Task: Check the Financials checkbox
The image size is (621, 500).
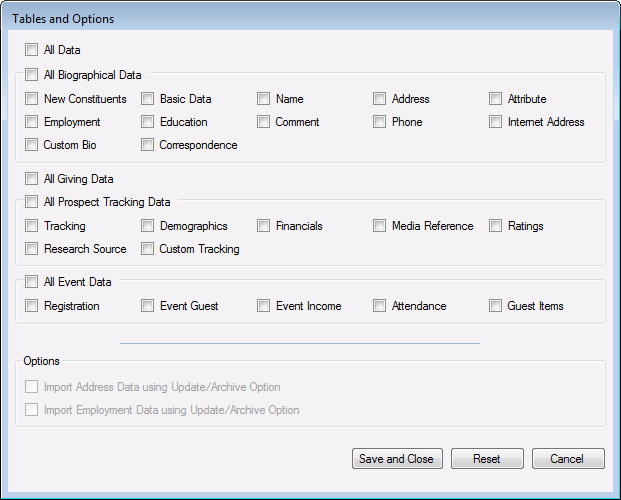Action: point(263,226)
